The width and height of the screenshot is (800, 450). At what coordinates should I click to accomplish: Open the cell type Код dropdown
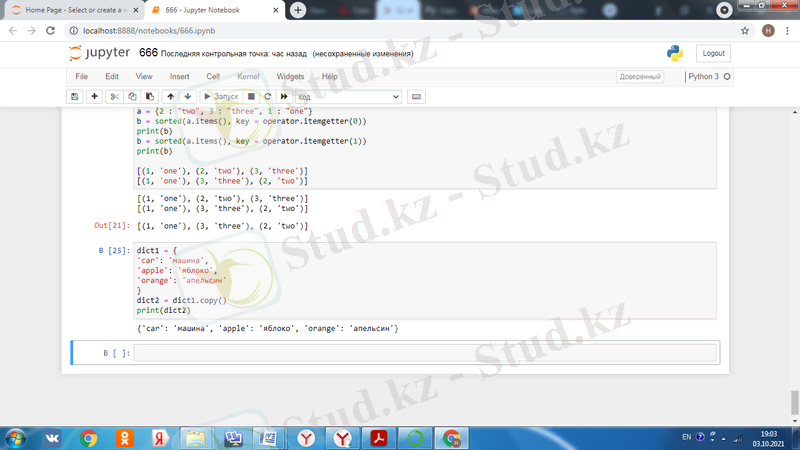pos(348,96)
